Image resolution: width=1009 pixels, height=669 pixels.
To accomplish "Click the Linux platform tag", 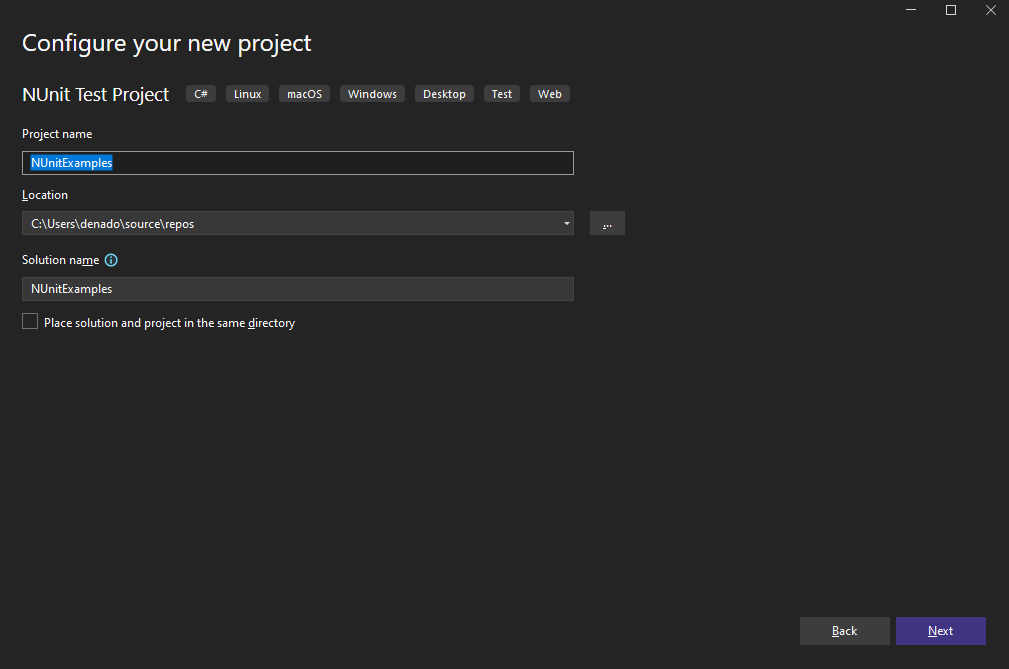I will point(247,94).
